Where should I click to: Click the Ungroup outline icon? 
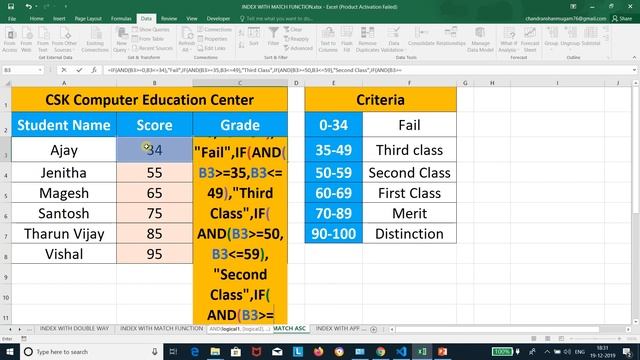pyautogui.click(x=570, y=37)
